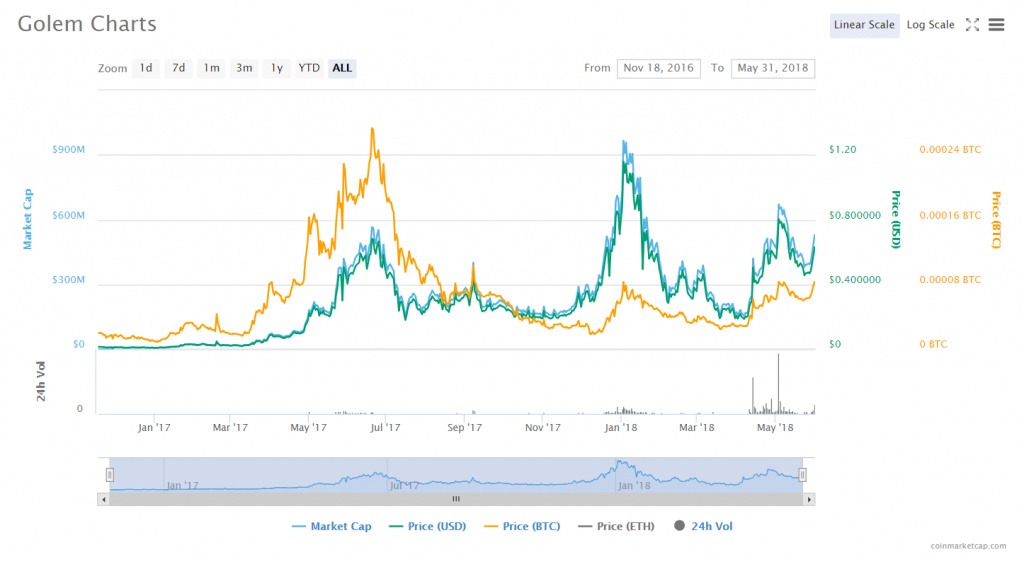Click the navigator scrollbar right arrow
The image size is (1024, 562).
coord(809,499)
